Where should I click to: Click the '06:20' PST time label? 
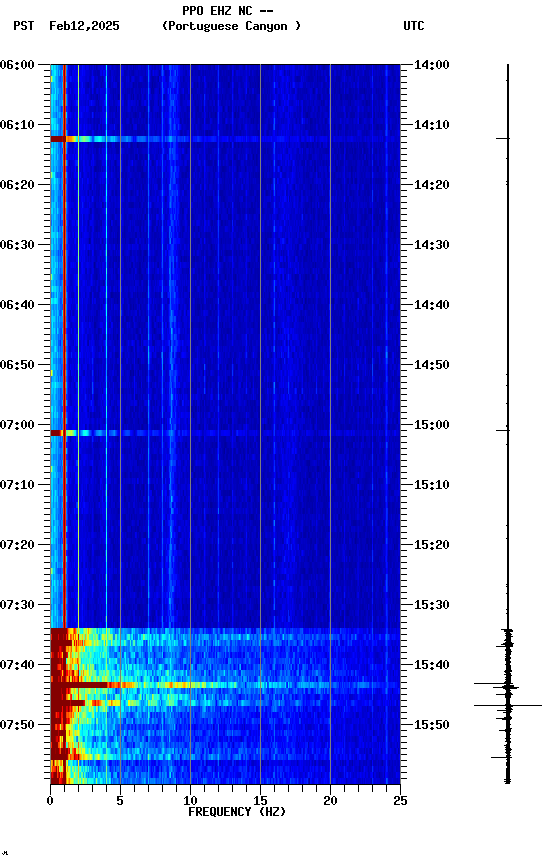pos(17,185)
